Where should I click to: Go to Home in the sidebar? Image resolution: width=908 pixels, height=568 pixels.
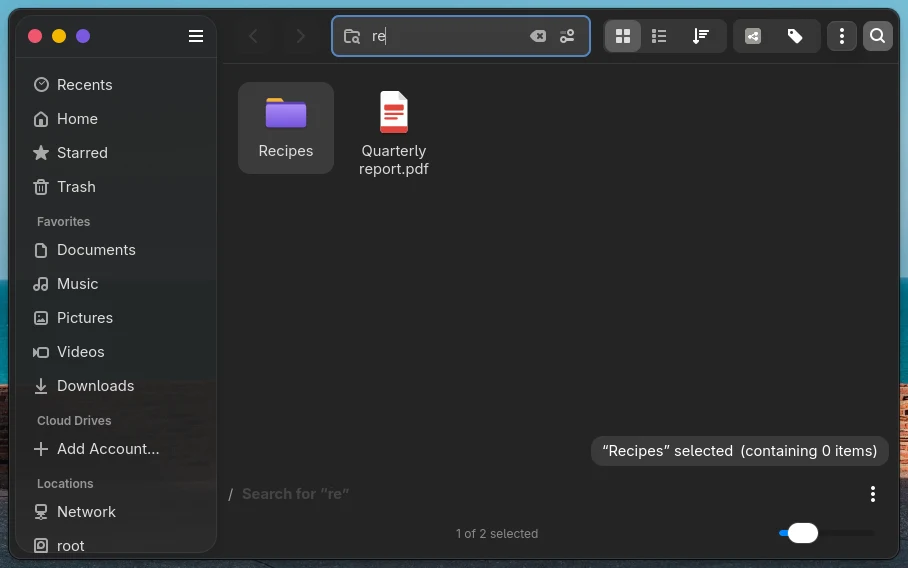coord(116,119)
